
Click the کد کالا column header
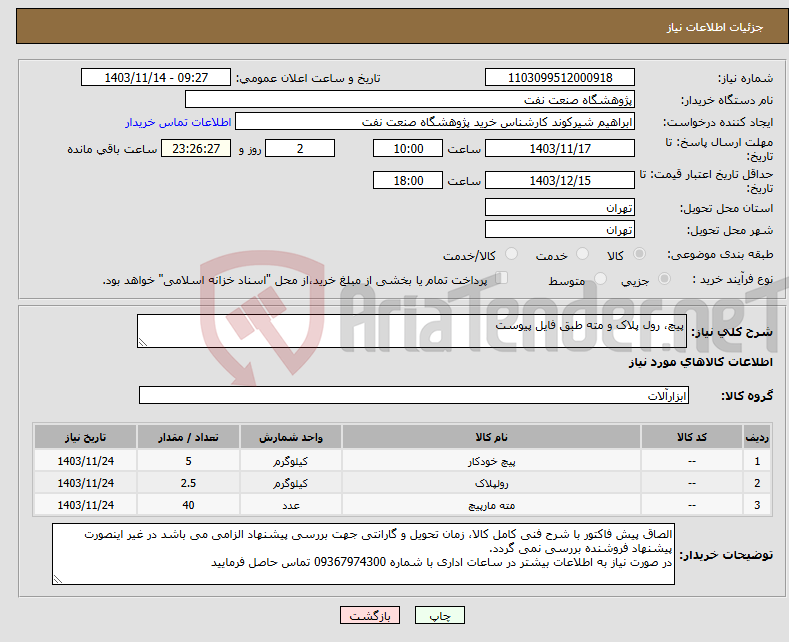692,437
